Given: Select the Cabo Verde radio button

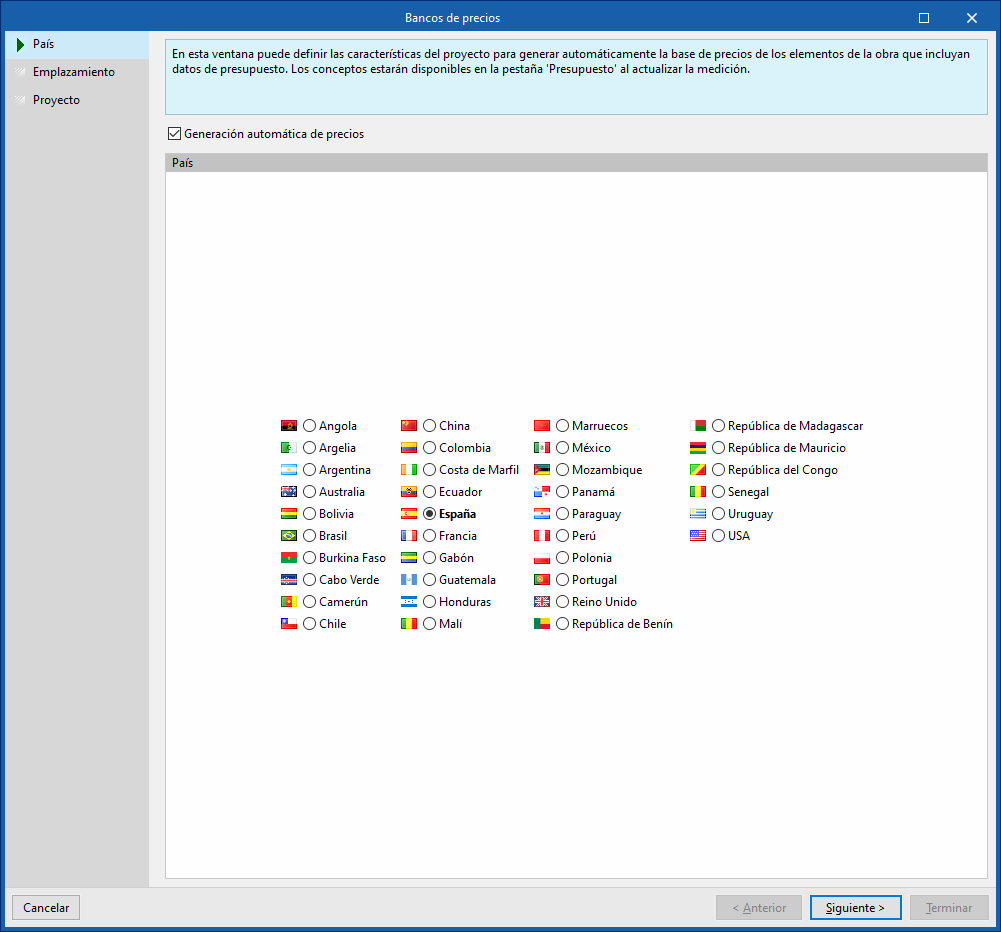Looking at the screenshot, I should 310,580.
